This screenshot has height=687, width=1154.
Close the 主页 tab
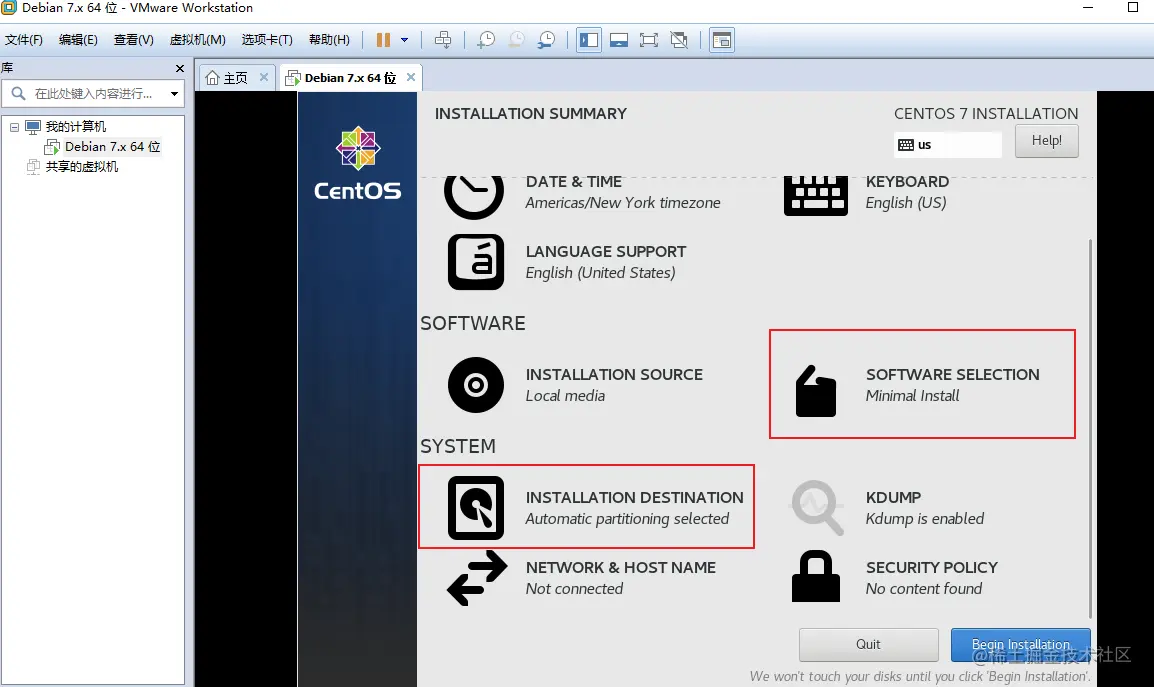(263, 77)
